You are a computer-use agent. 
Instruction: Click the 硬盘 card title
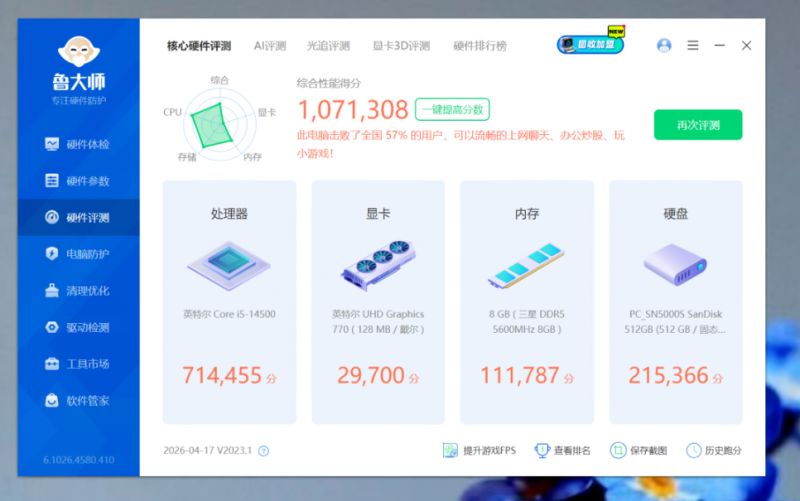675,214
